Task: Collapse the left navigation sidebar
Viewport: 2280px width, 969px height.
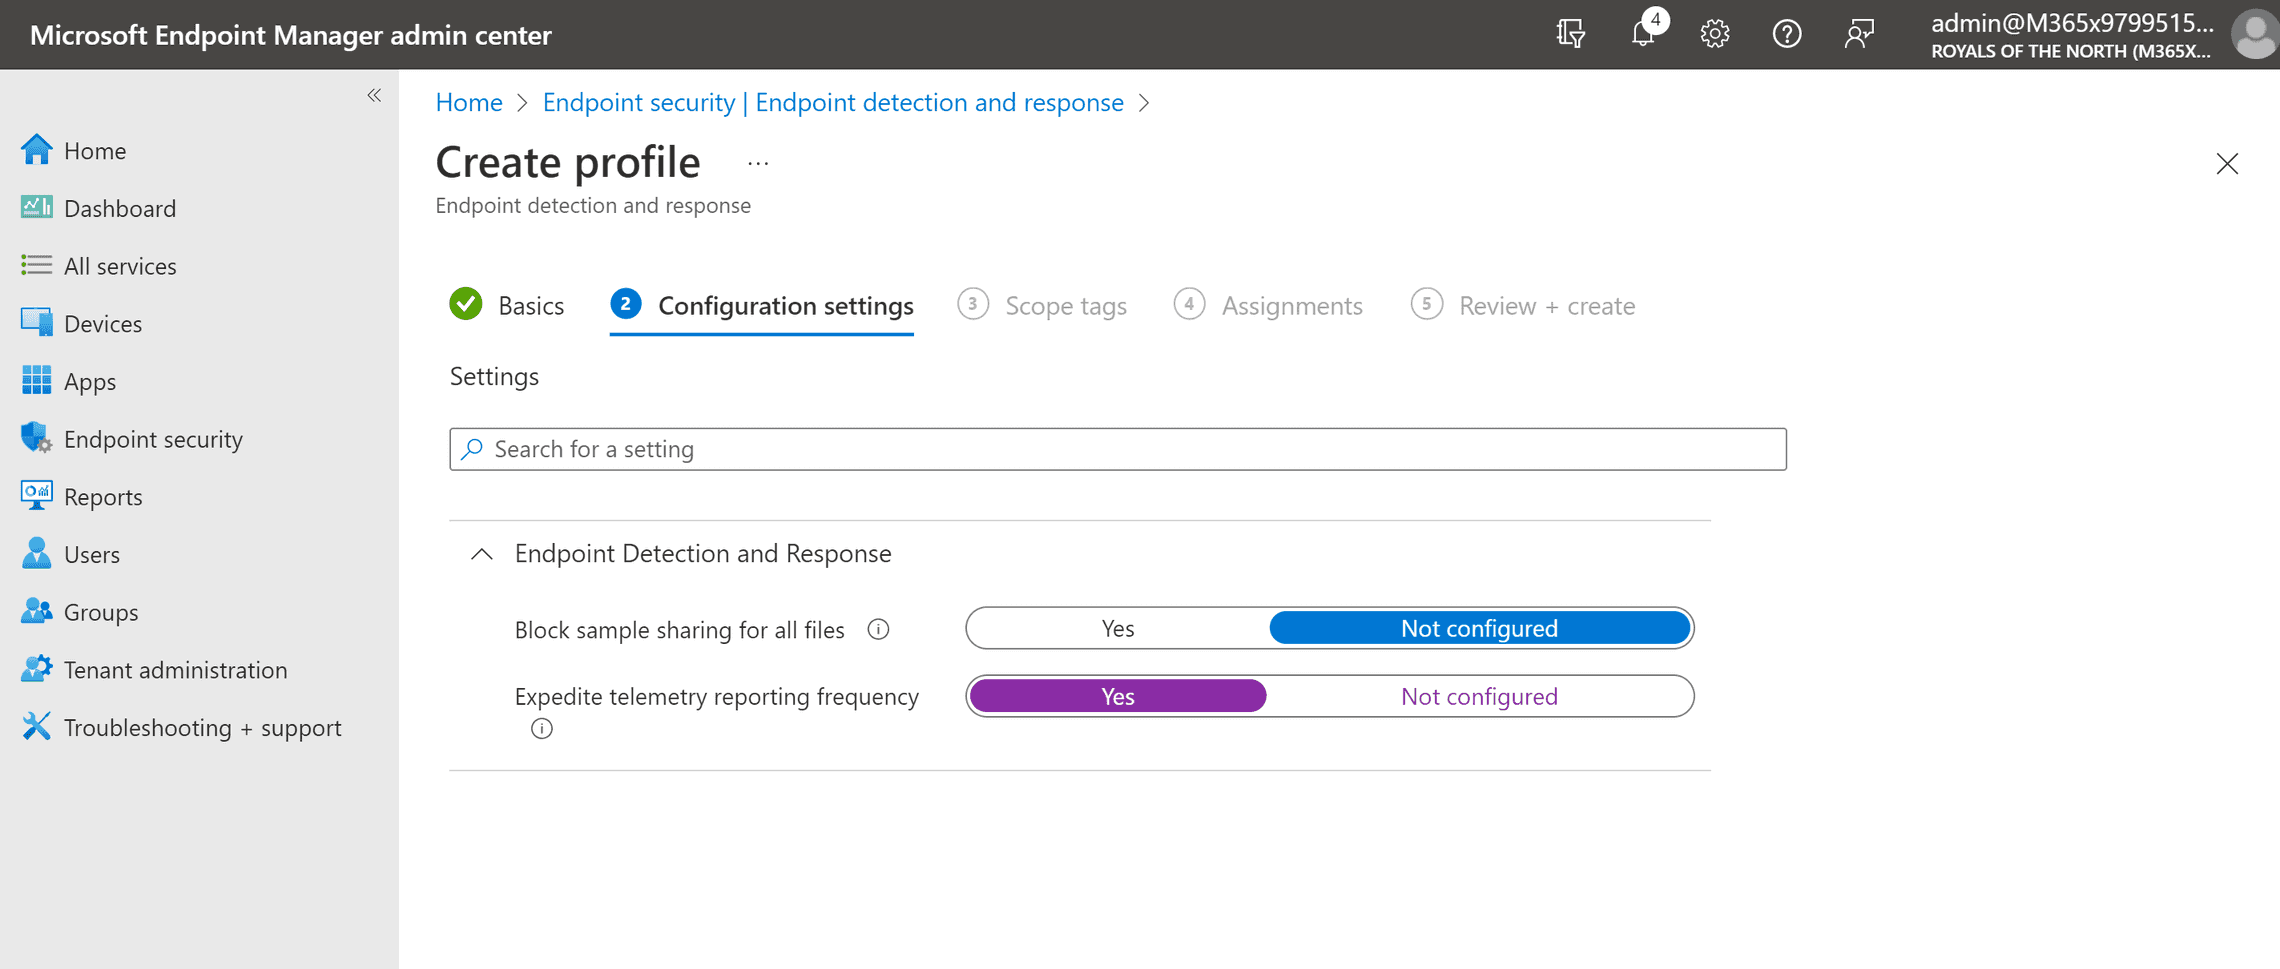Action: 374,96
